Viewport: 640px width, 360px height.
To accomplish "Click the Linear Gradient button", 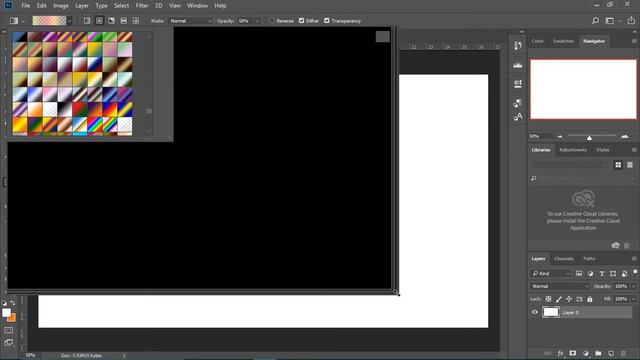I will coord(87,21).
